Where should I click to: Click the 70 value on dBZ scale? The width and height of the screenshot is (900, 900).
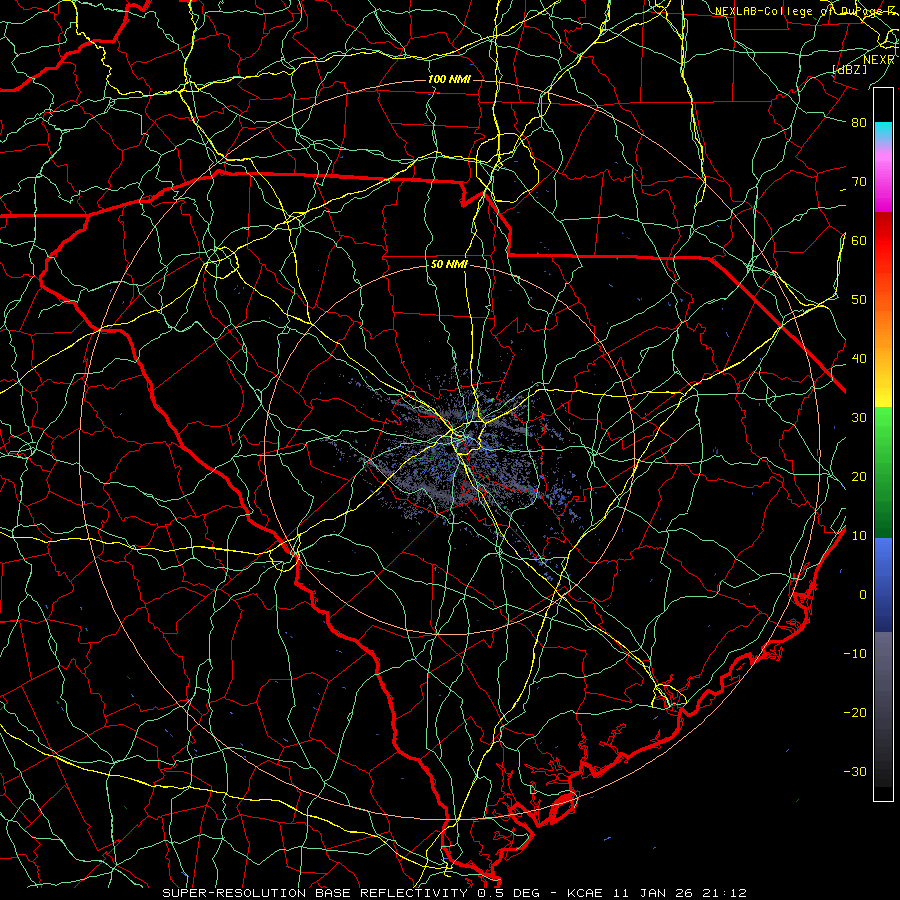tap(859, 181)
